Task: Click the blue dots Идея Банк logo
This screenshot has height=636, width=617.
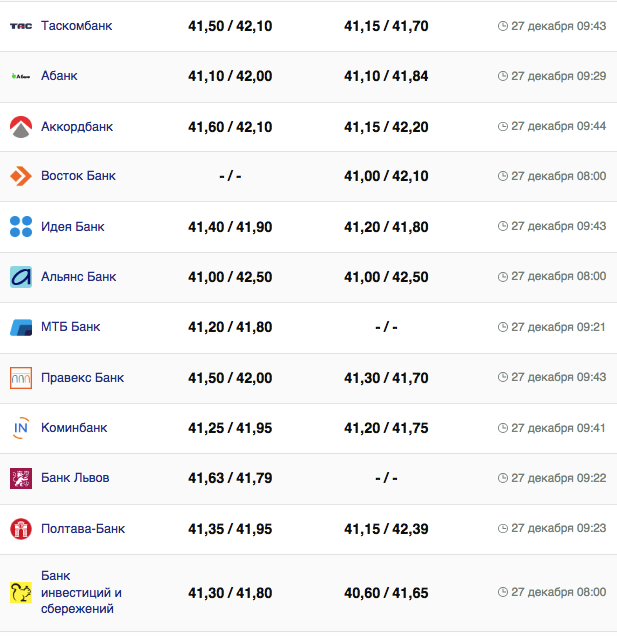Action: (x=21, y=227)
